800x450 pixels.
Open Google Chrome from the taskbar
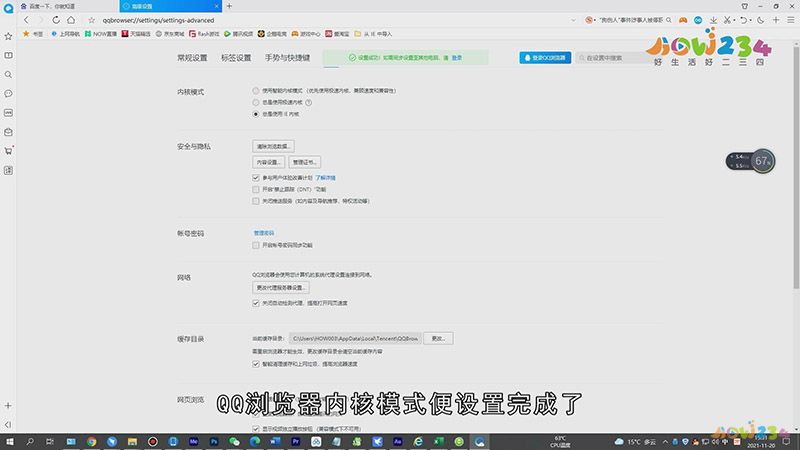(91, 442)
